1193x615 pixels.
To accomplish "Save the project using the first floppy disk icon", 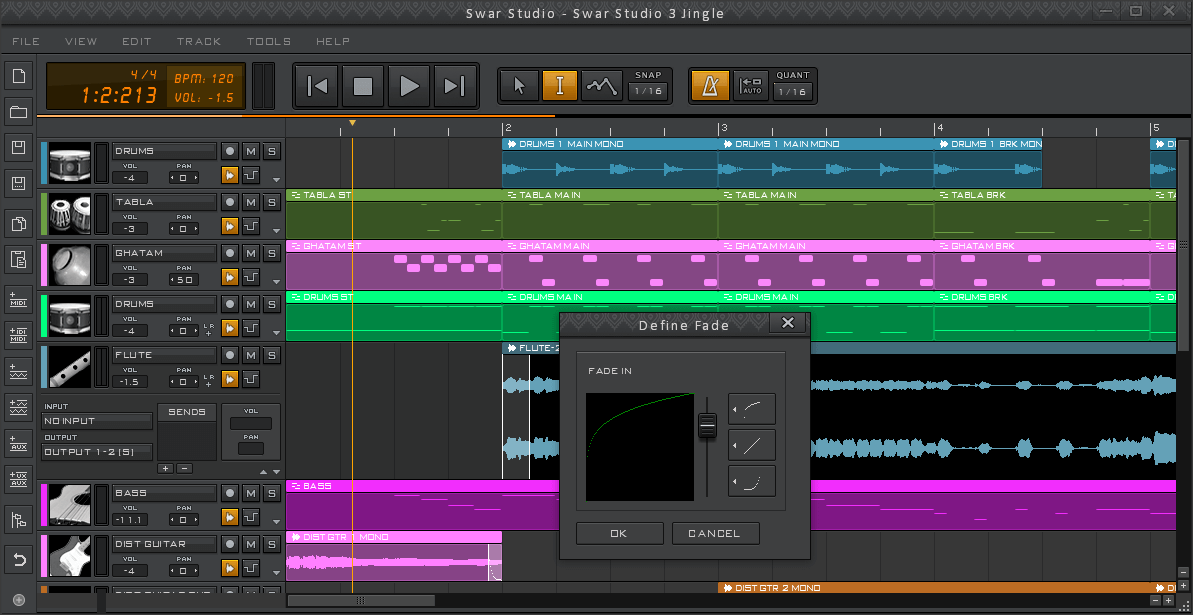I will tap(19, 148).
